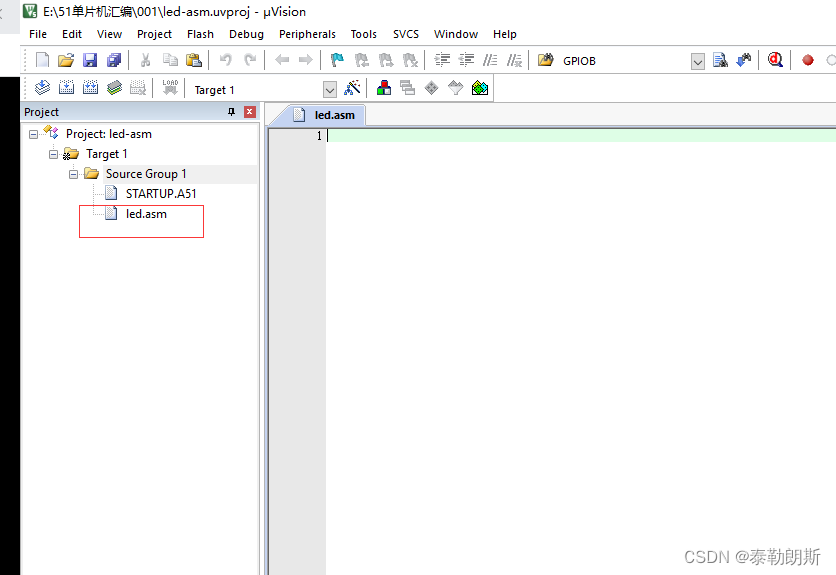Open the Debug menu
Screen dimensions: 836x575
tap(246, 34)
